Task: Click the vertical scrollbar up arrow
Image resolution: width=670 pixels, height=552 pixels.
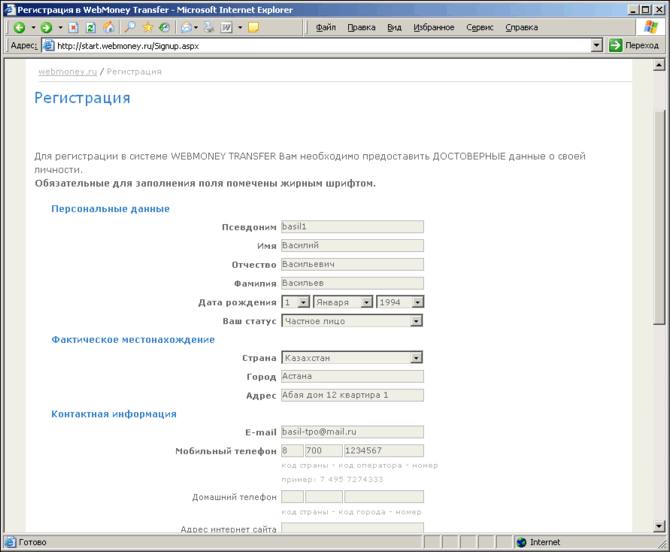Action: pos(659,65)
